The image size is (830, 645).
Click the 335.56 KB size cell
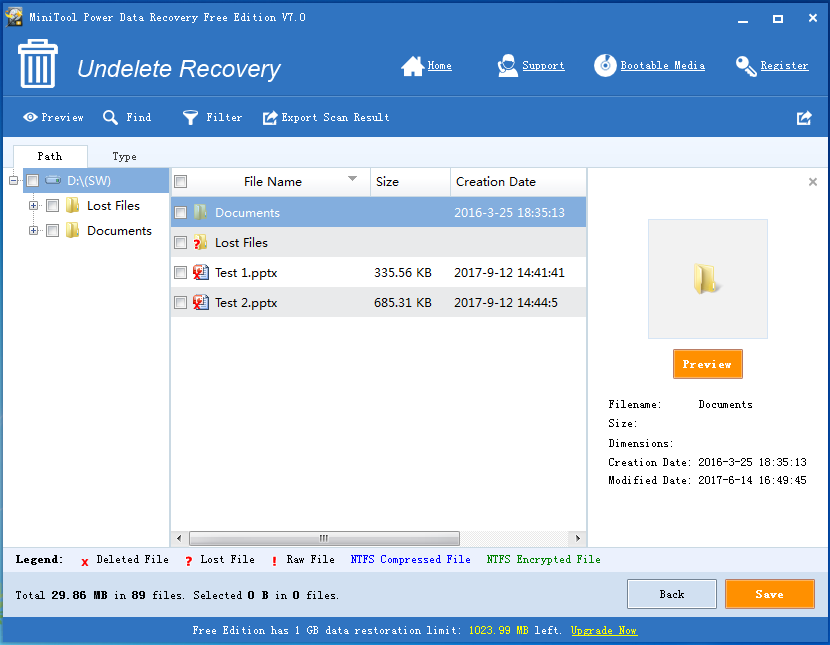pos(403,272)
